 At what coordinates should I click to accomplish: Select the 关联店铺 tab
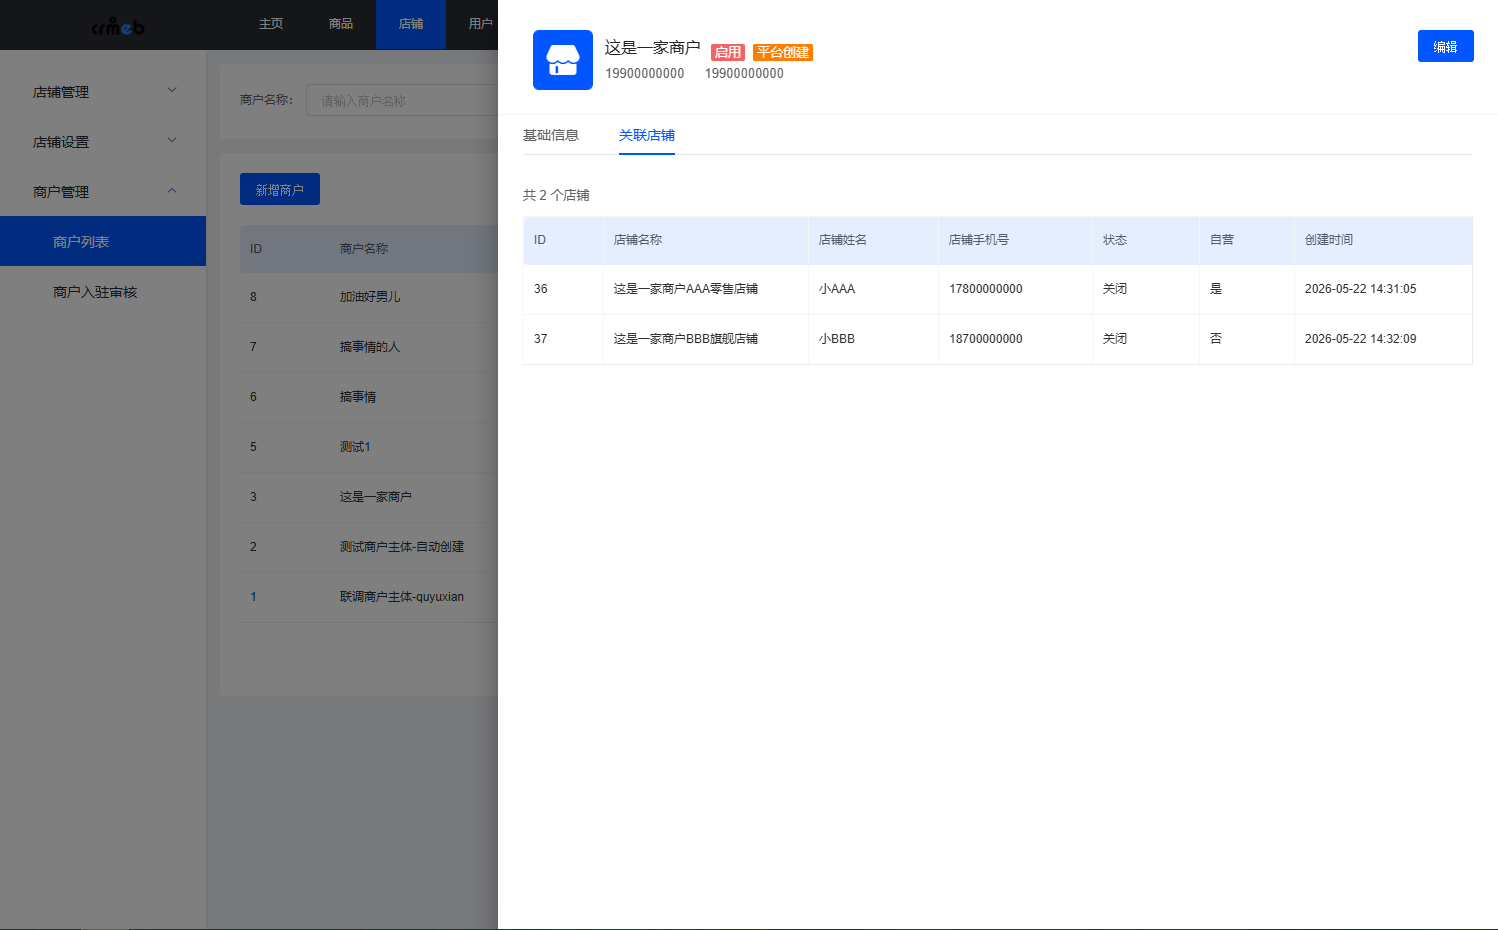(646, 135)
